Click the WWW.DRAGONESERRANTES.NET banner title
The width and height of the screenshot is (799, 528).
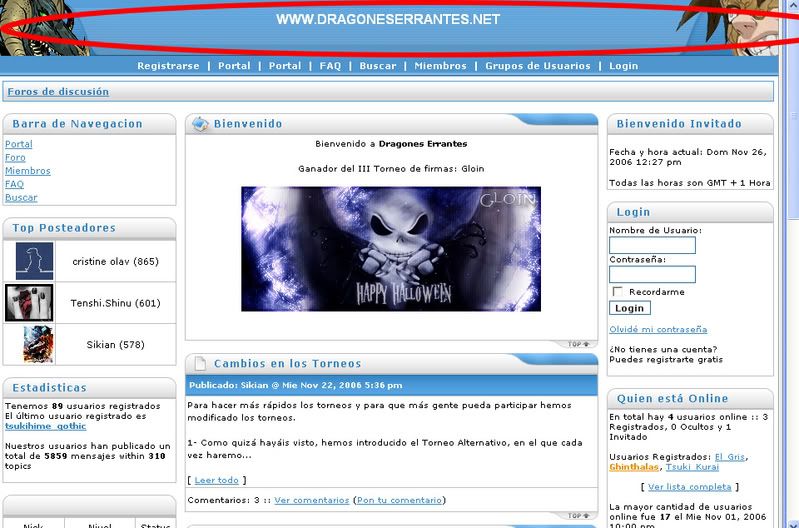pyautogui.click(x=388, y=19)
